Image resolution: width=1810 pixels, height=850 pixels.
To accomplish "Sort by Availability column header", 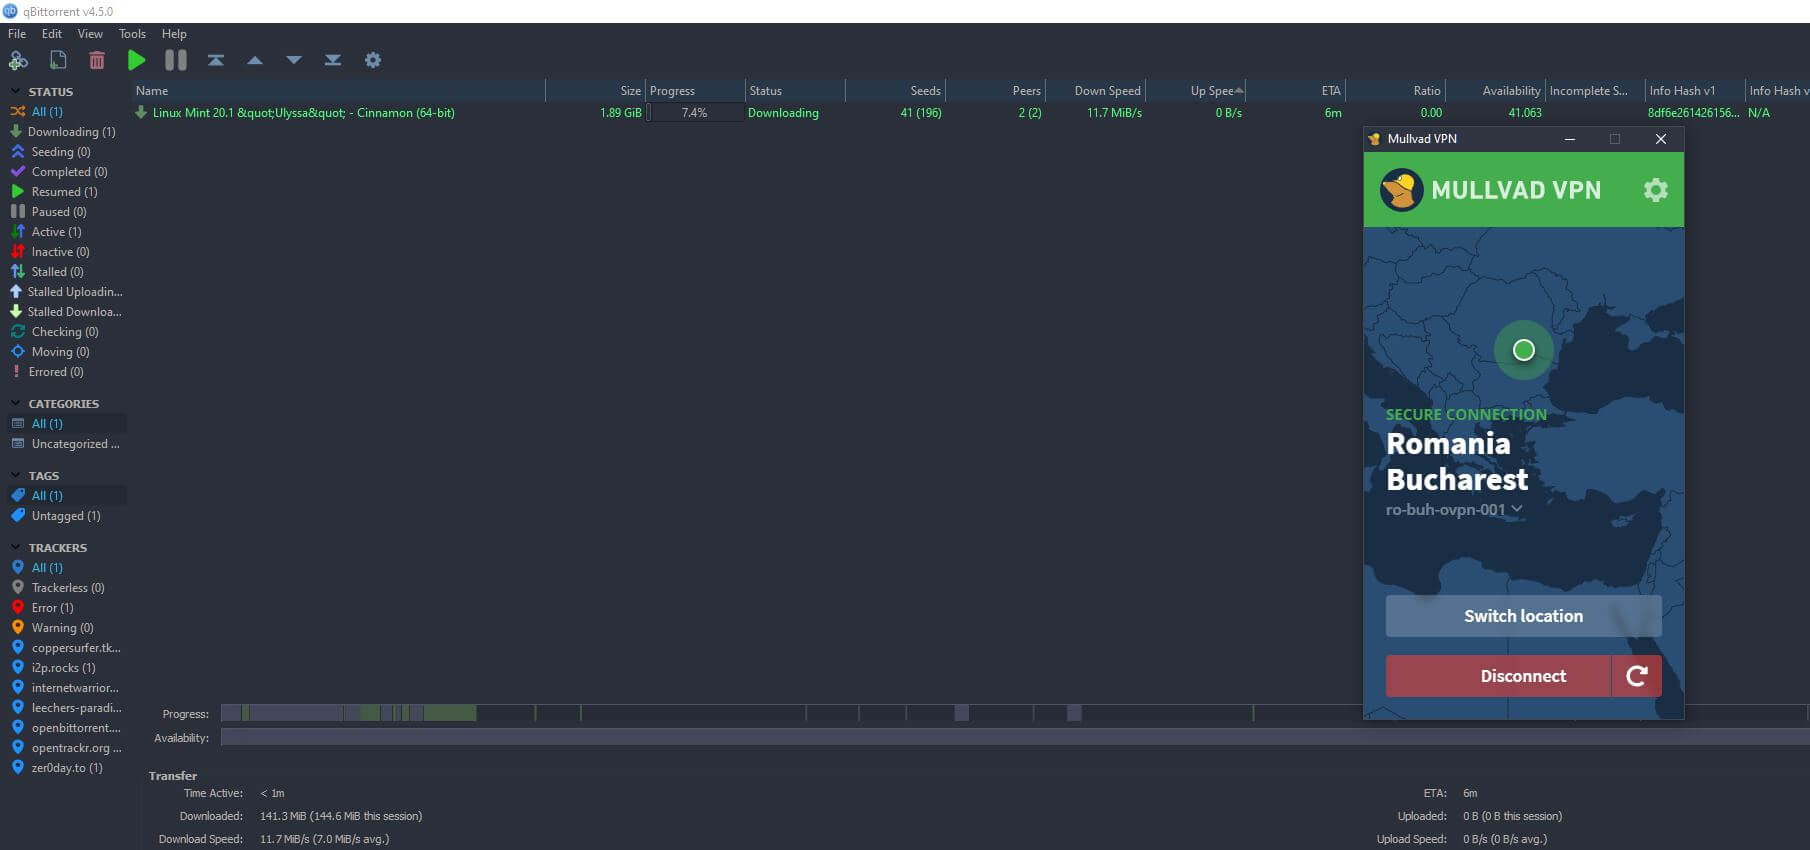I will point(1495,91).
